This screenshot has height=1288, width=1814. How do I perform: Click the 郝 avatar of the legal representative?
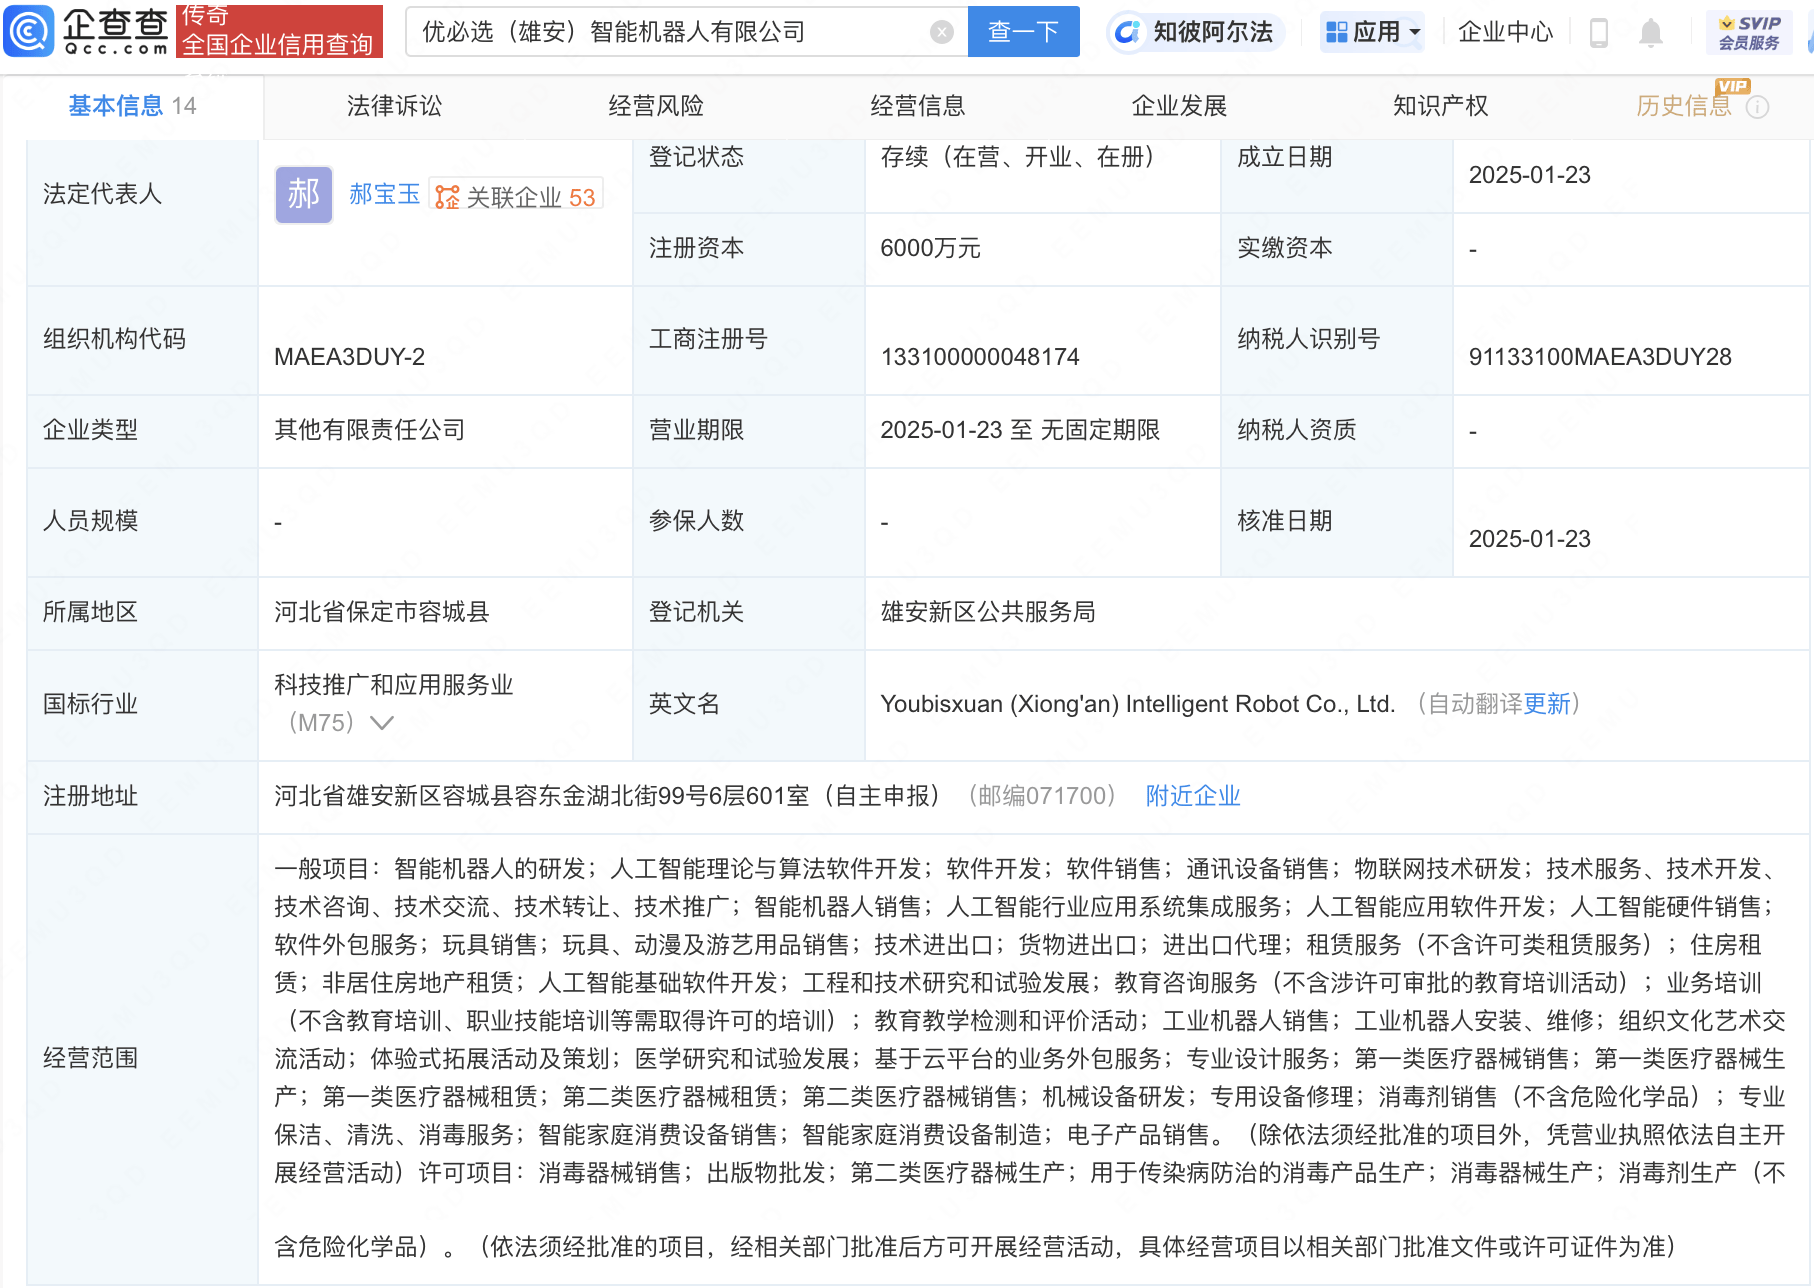(x=303, y=194)
